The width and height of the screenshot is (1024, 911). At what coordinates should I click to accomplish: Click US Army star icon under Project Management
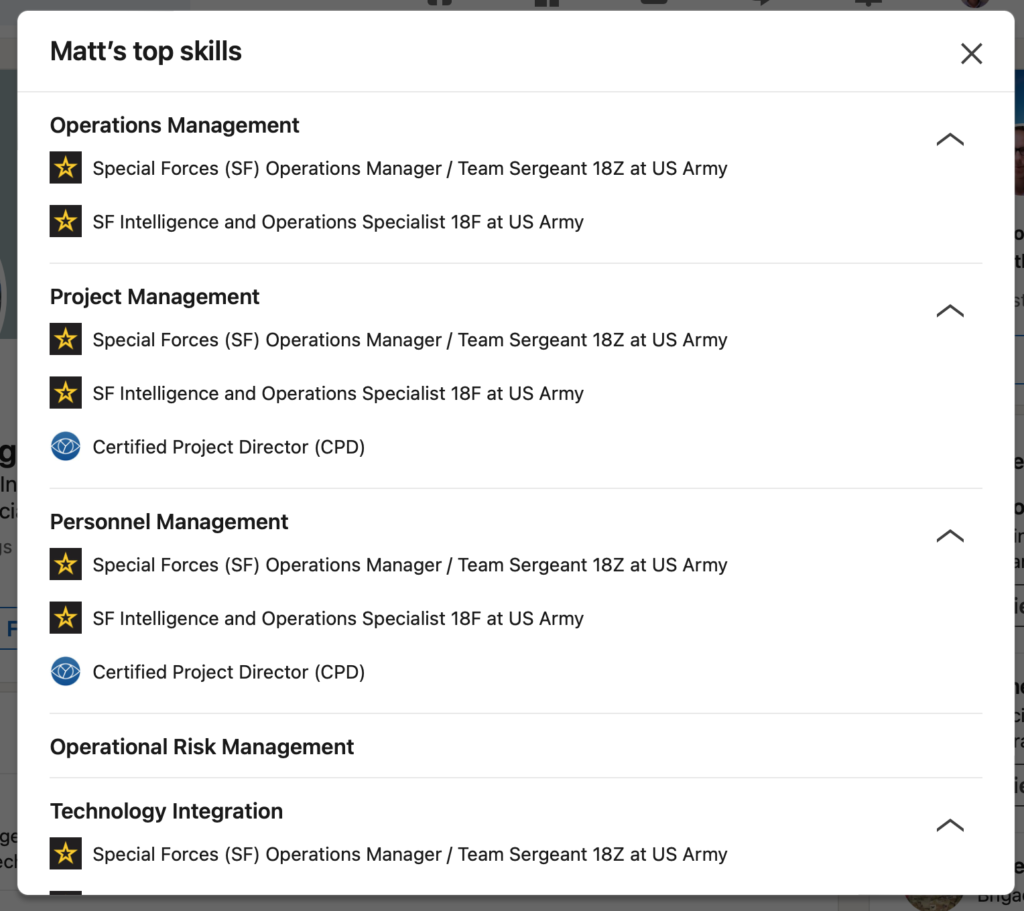click(x=66, y=340)
